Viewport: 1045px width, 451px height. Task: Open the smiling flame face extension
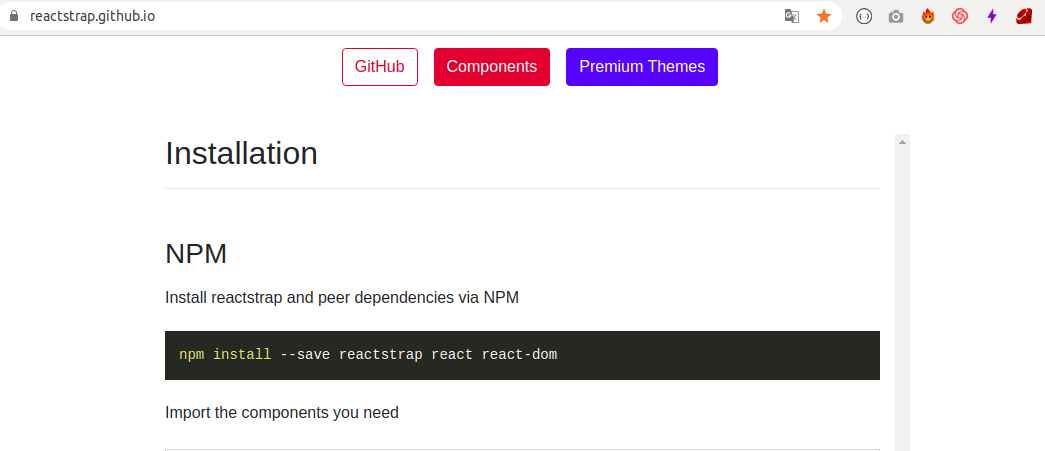[x=928, y=16]
